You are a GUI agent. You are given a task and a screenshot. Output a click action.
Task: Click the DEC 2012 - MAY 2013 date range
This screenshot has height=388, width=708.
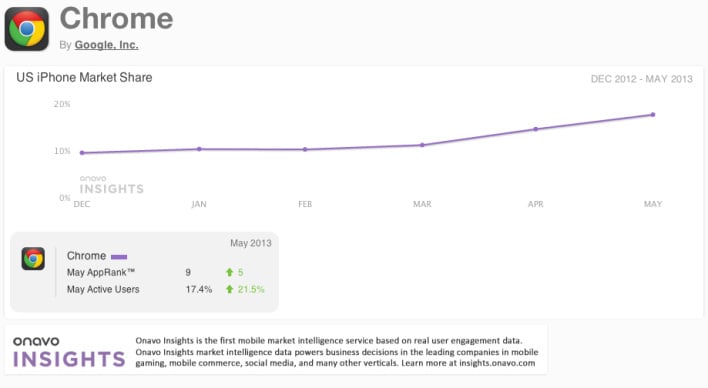pyautogui.click(x=642, y=79)
